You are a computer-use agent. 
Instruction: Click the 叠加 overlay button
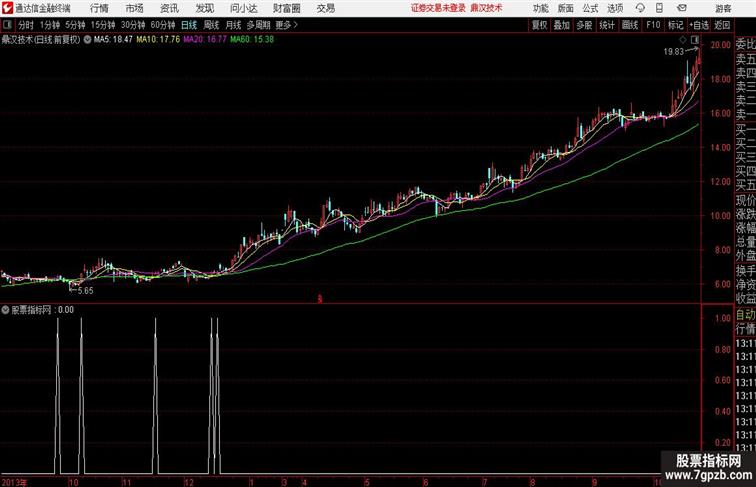pyautogui.click(x=562, y=25)
